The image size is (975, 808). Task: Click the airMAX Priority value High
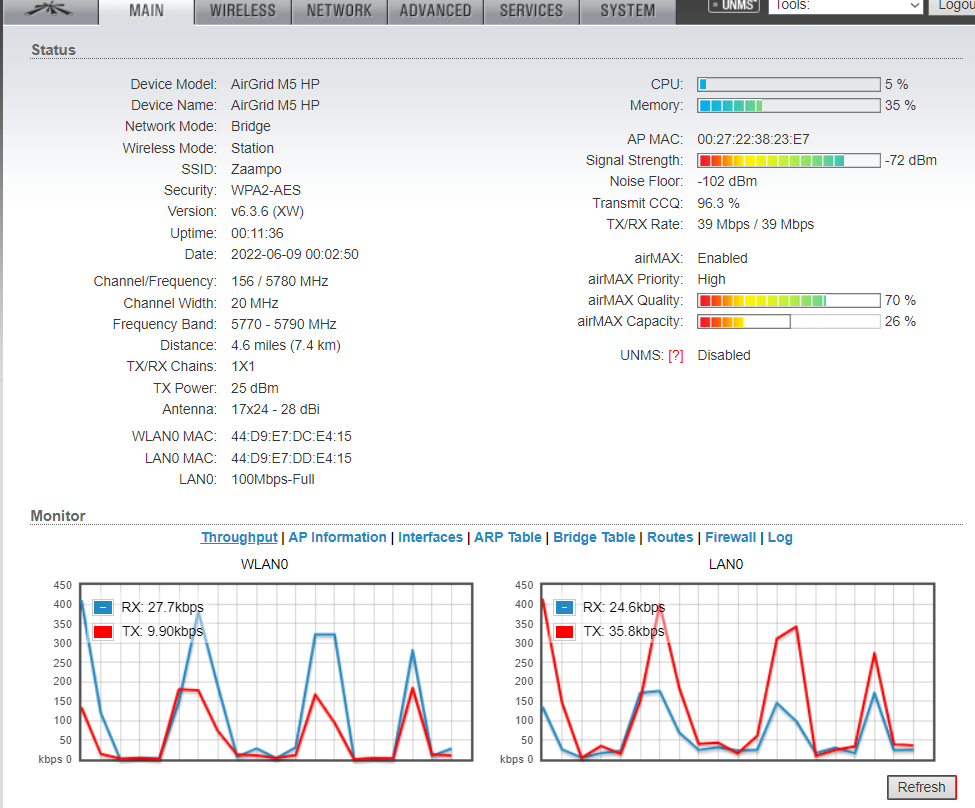[711, 279]
